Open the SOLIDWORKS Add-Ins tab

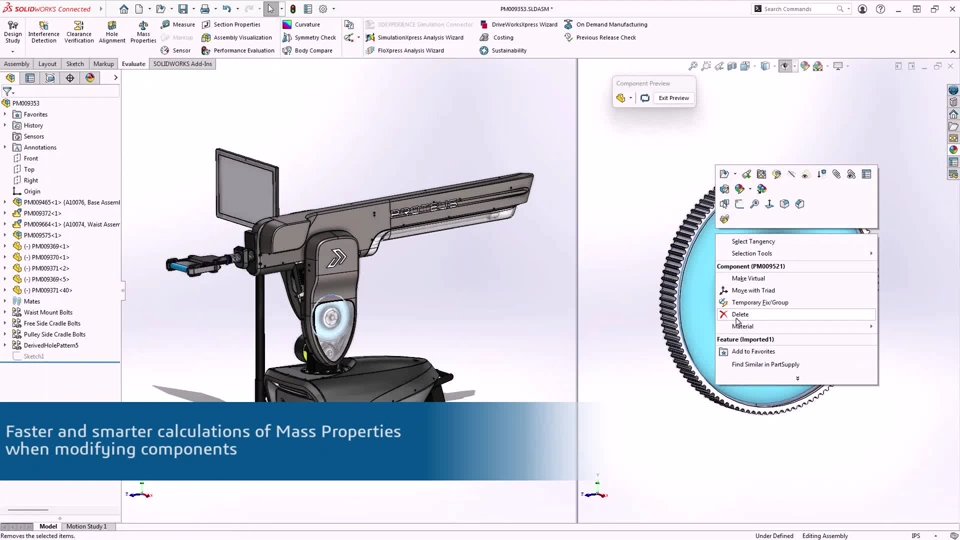[182, 64]
